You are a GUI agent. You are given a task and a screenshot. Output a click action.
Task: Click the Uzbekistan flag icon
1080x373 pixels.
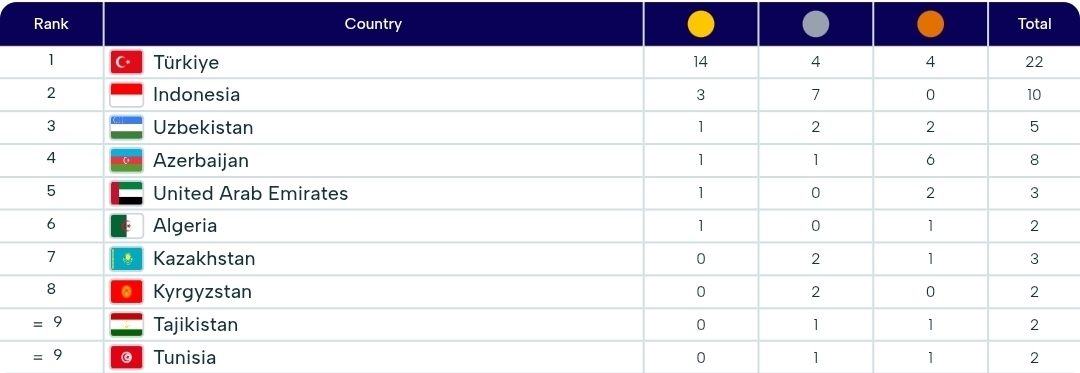click(x=127, y=127)
